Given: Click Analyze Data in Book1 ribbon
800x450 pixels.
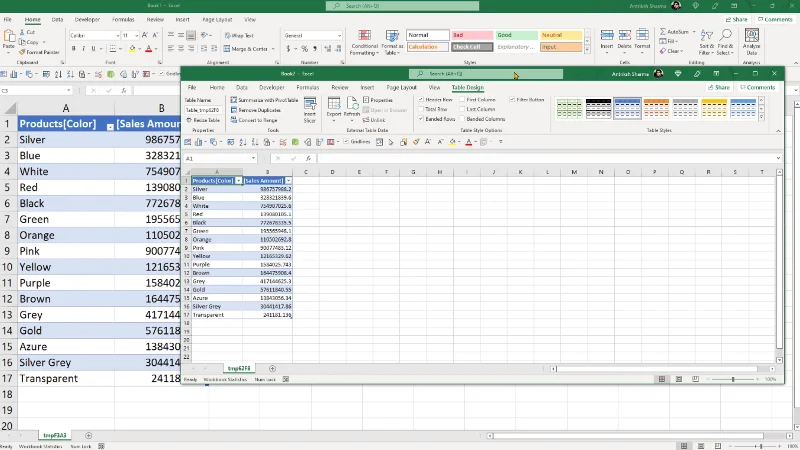Looking at the screenshot, I should [x=752, y=42].
